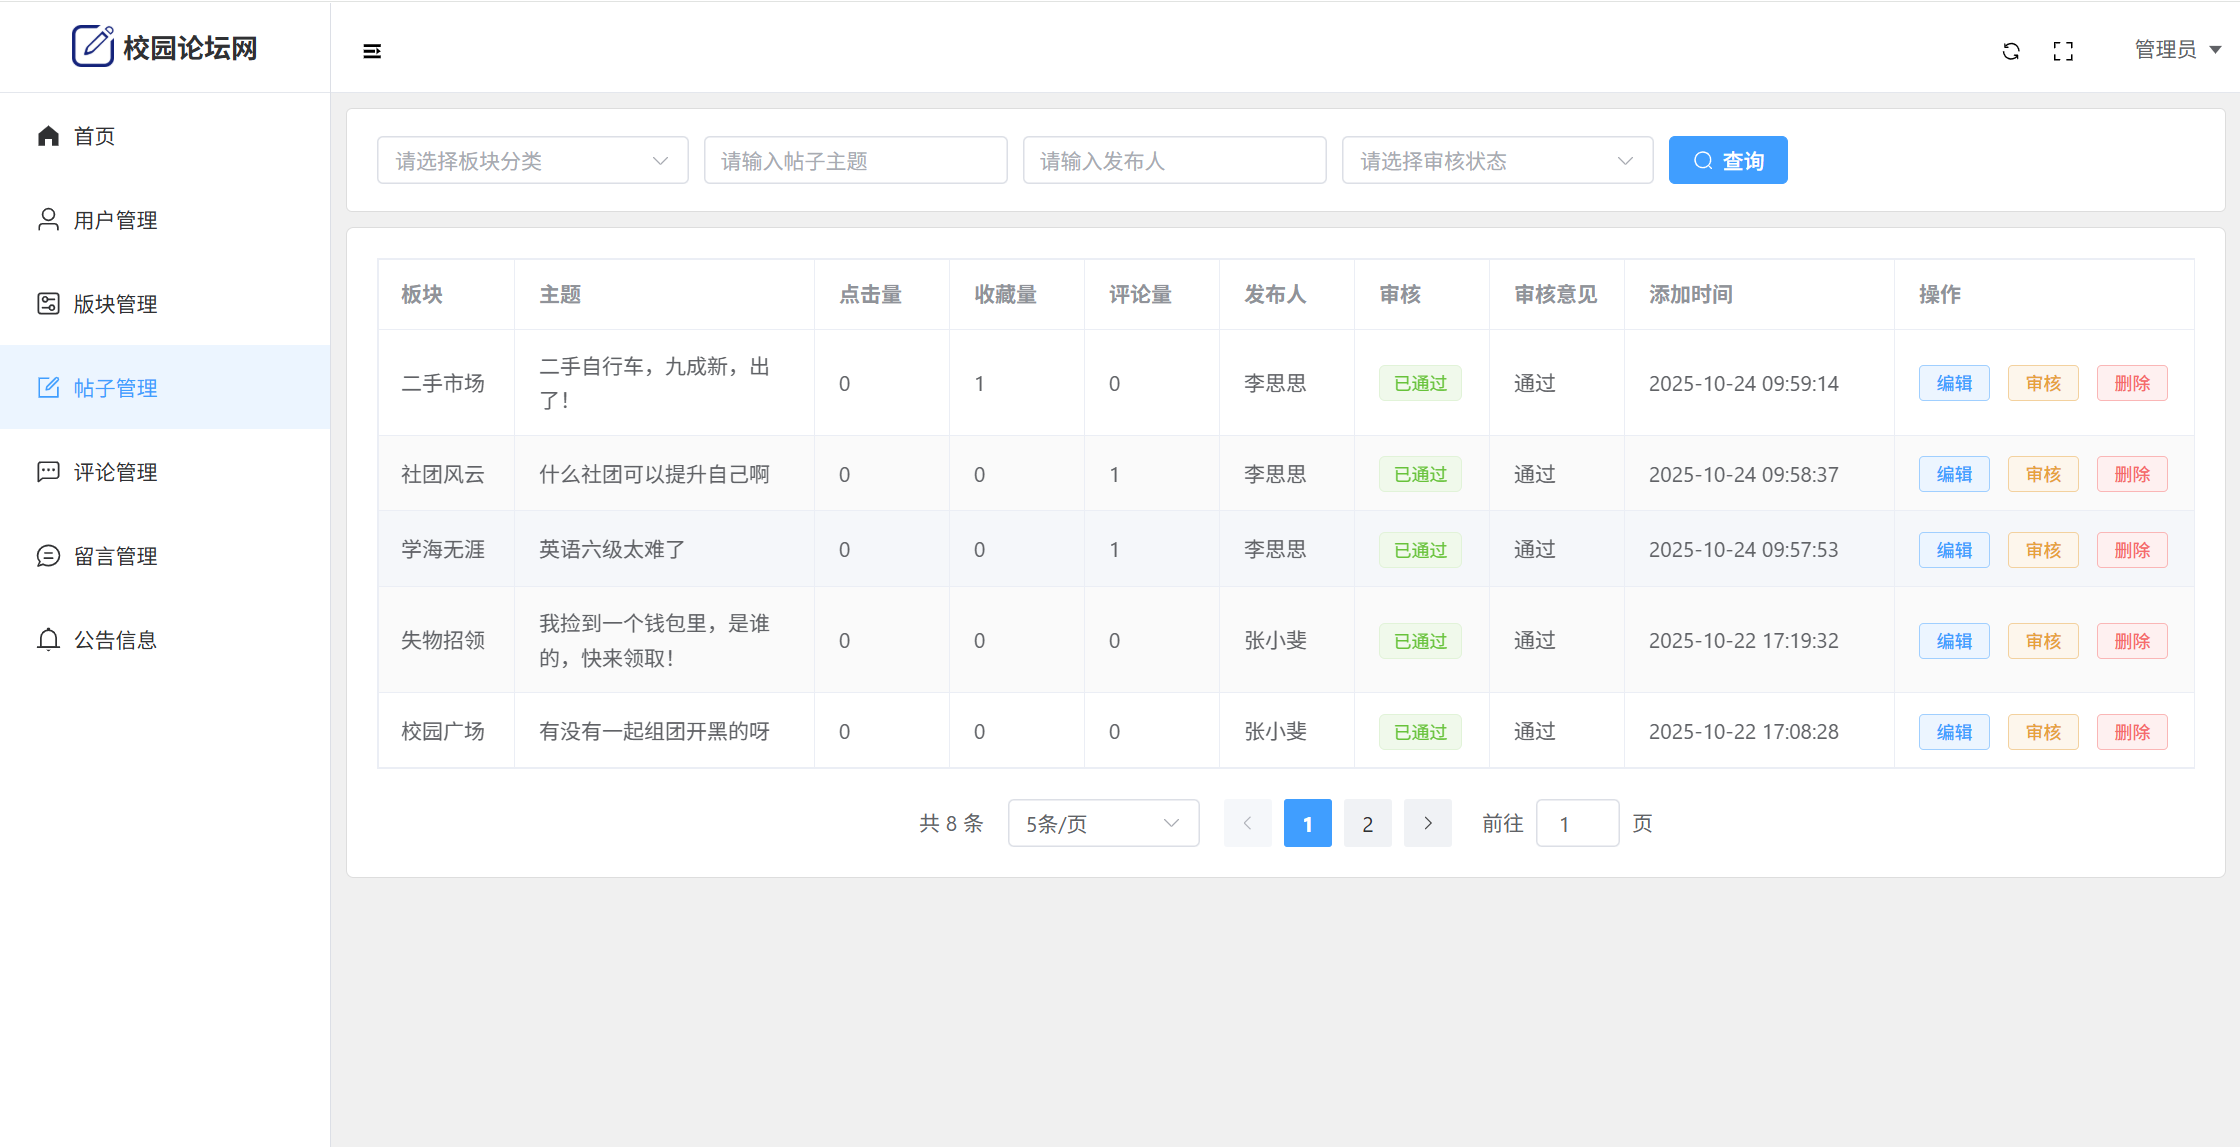
Task: Open 公告信息 bell menu item
Action: tap(115, 640)
